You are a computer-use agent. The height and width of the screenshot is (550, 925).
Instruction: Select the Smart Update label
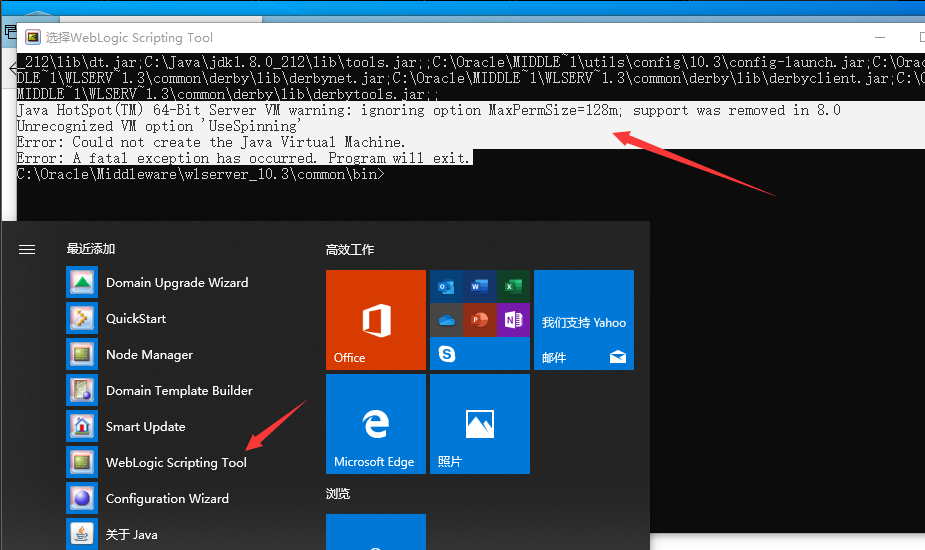point(146,427)
